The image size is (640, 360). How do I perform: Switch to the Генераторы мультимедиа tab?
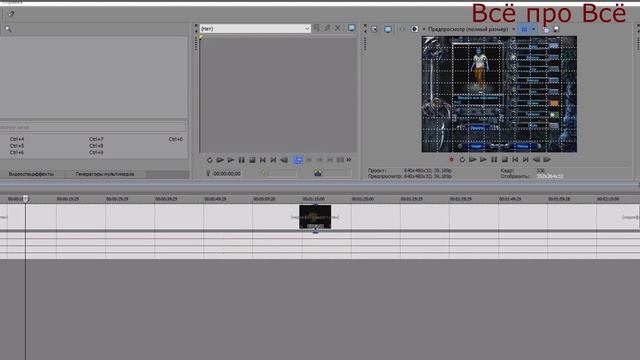tap(105, 174)
